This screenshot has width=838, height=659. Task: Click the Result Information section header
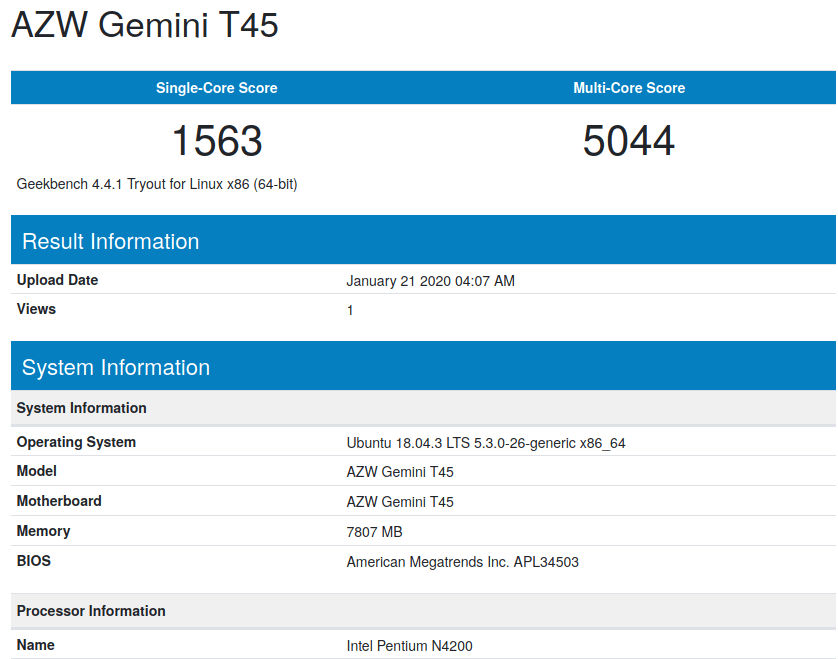point(423,240)
